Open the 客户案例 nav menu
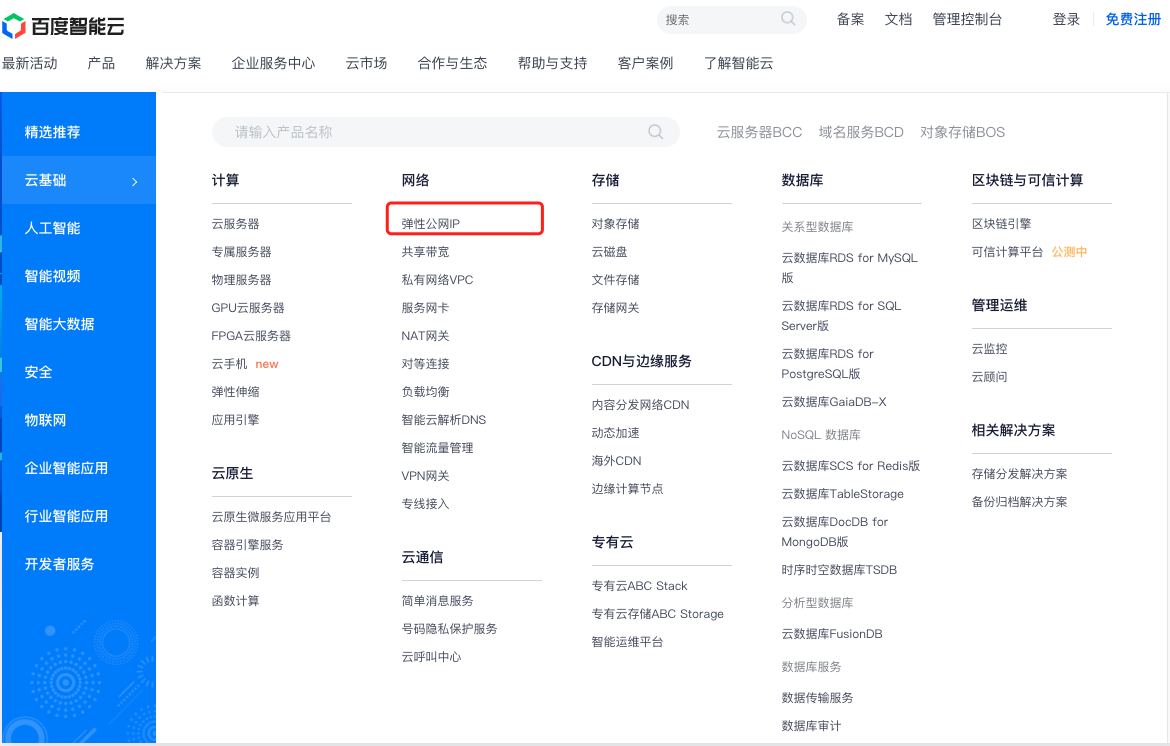 [645, 63]
